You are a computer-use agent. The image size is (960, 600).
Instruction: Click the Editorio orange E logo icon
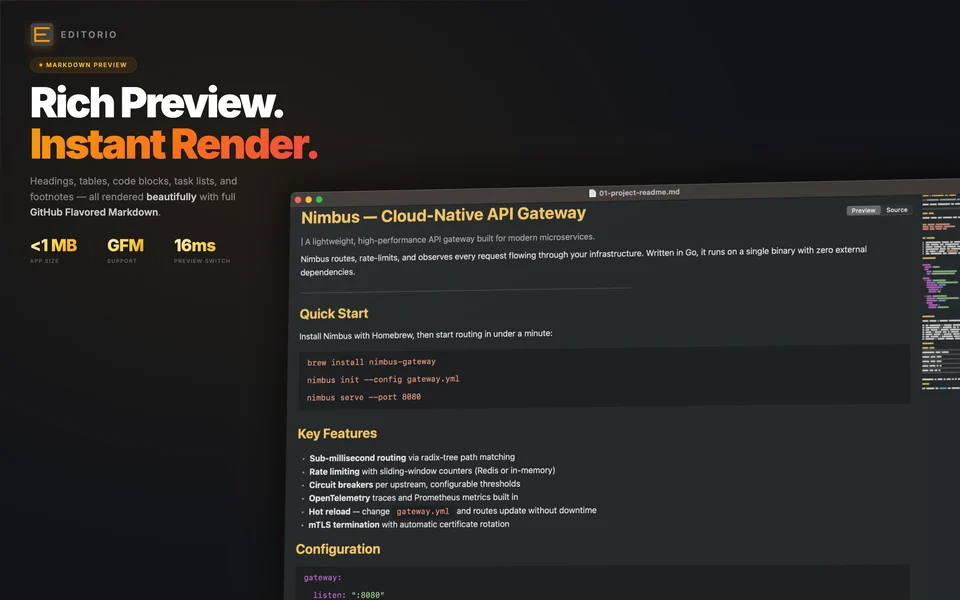point(42,34)
